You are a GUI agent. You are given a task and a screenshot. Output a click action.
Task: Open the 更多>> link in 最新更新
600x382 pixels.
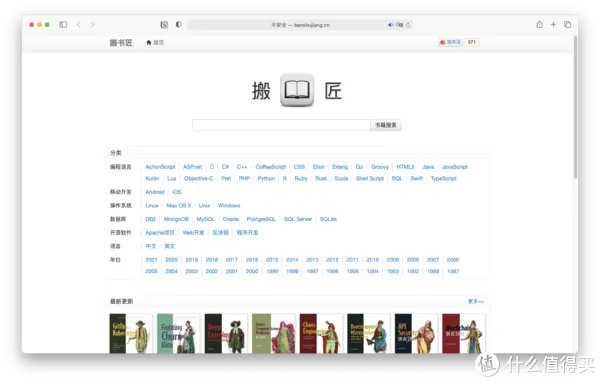point(476,301)
